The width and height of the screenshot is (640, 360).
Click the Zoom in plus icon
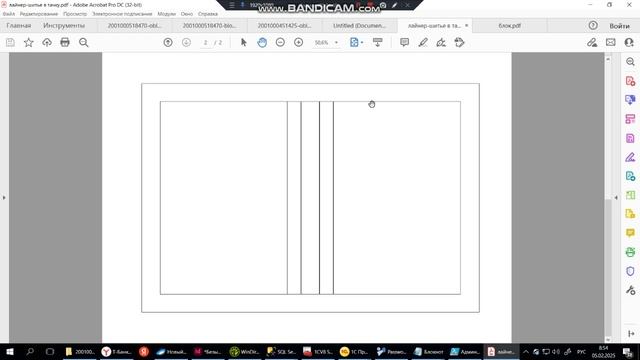click(x=298, y=42)
